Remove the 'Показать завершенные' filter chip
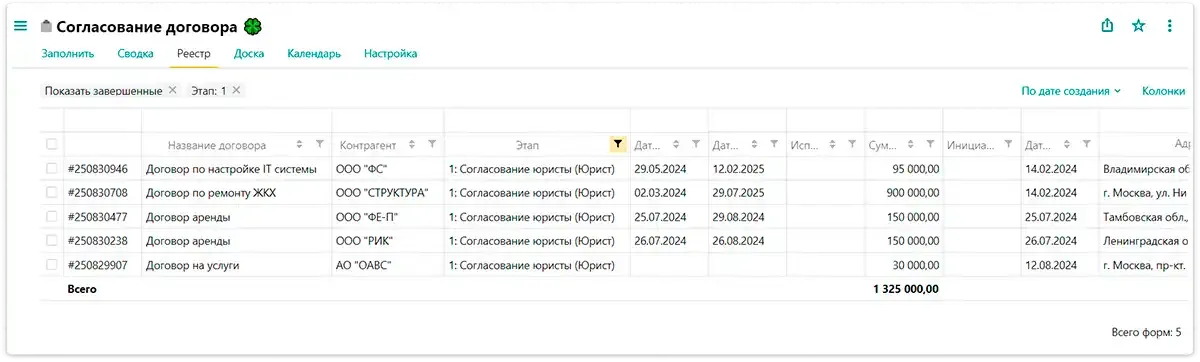This screenshot has height=362, width=1200. (172, 90)
